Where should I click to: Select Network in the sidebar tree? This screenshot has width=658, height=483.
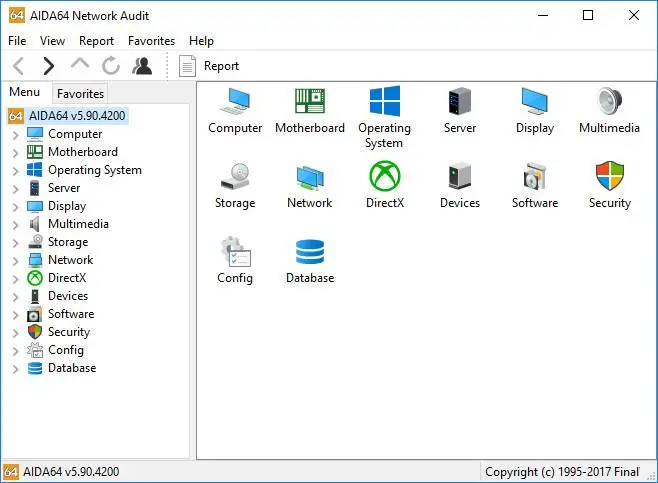click(70, 260)
